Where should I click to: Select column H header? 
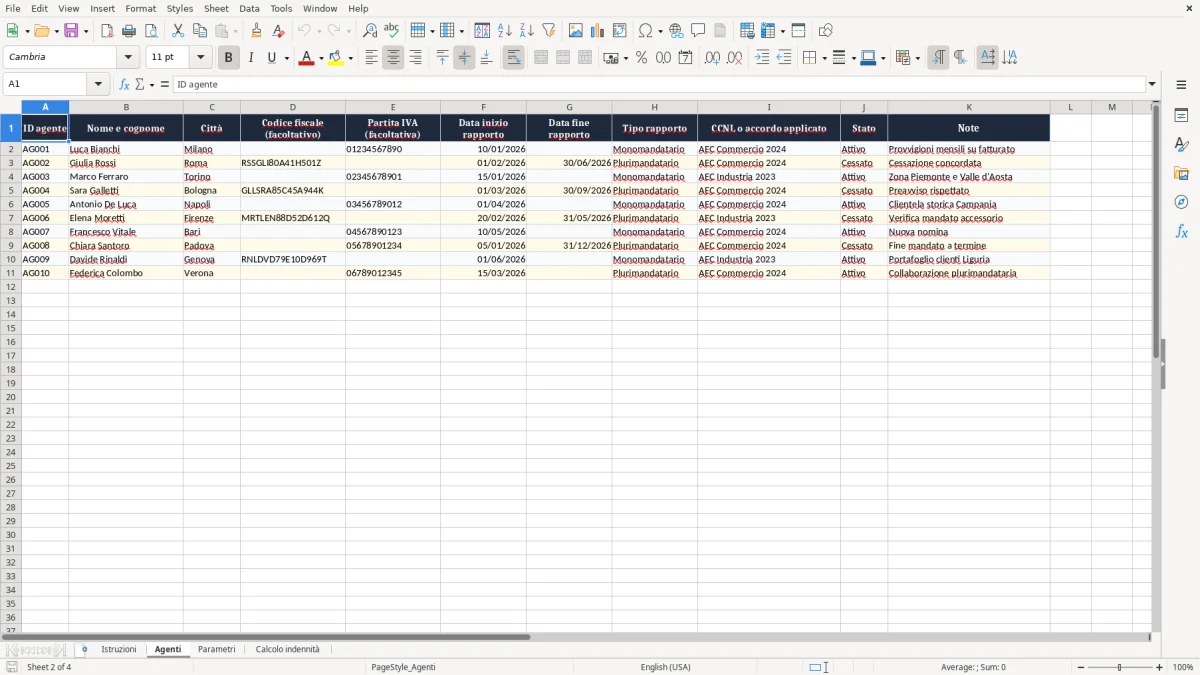(x=654, y=107)
